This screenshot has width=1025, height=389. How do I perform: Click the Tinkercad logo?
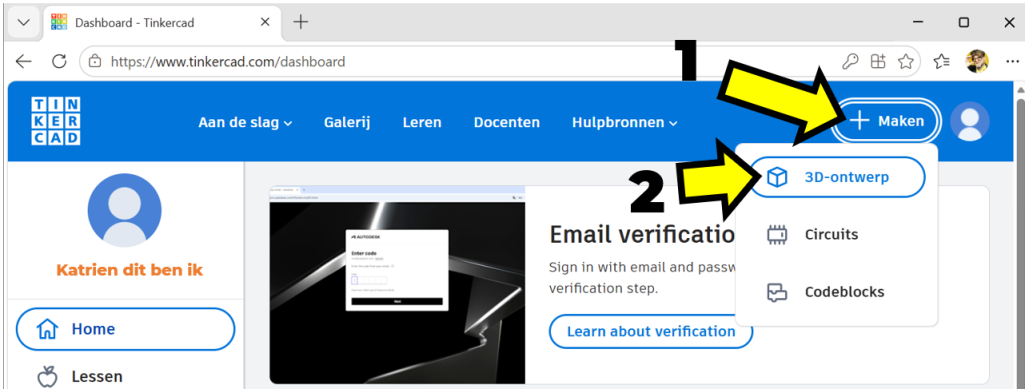pyautogui.click(x=56, y=121)
